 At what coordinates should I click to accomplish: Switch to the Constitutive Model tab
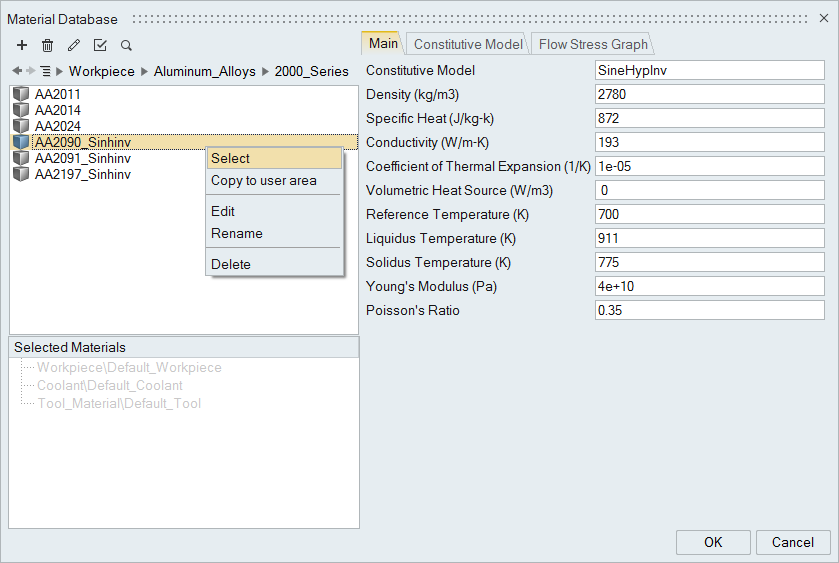tap(468, 44)
